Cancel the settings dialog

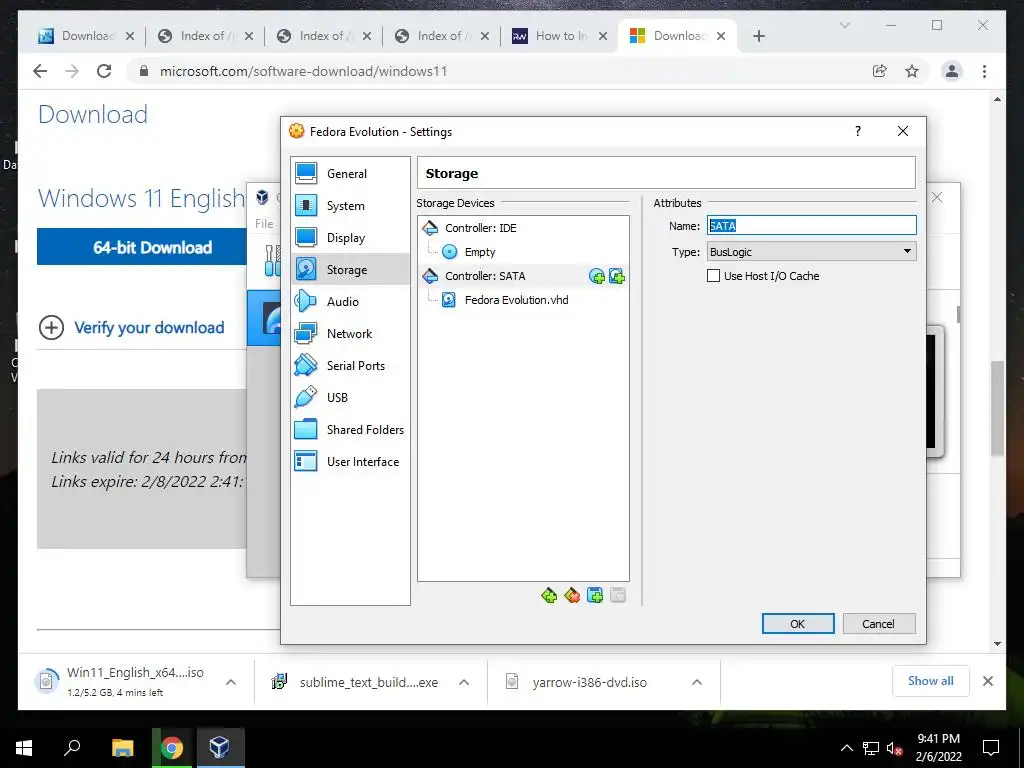click(878, 624)
